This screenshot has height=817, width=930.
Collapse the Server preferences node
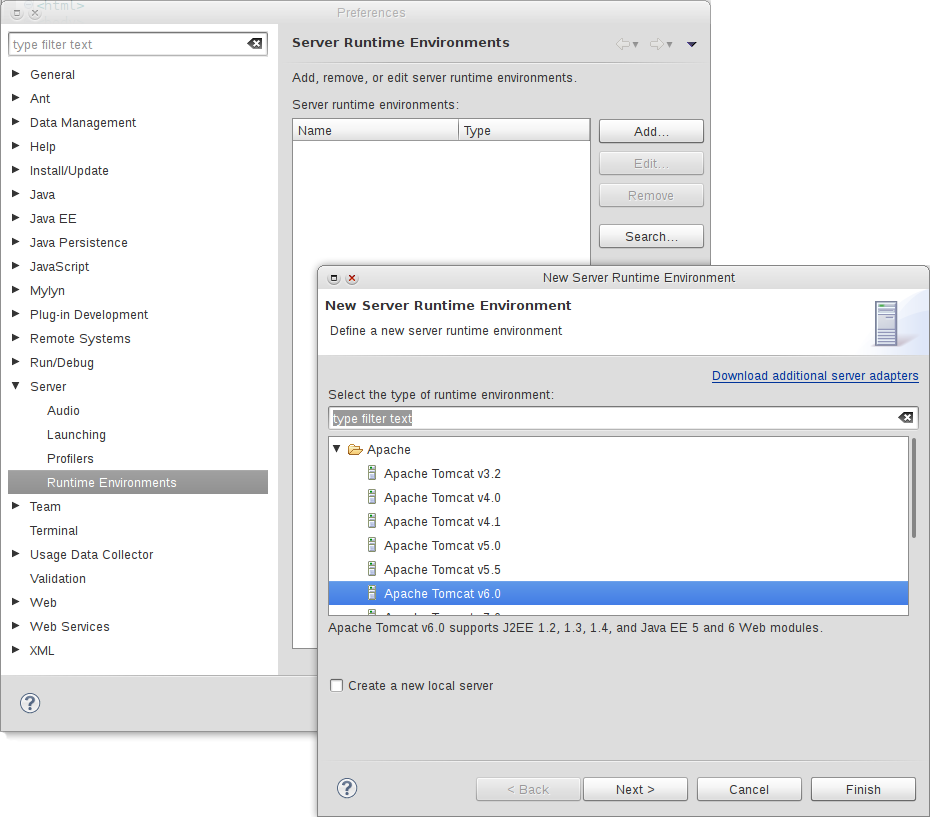pos(15,386)
